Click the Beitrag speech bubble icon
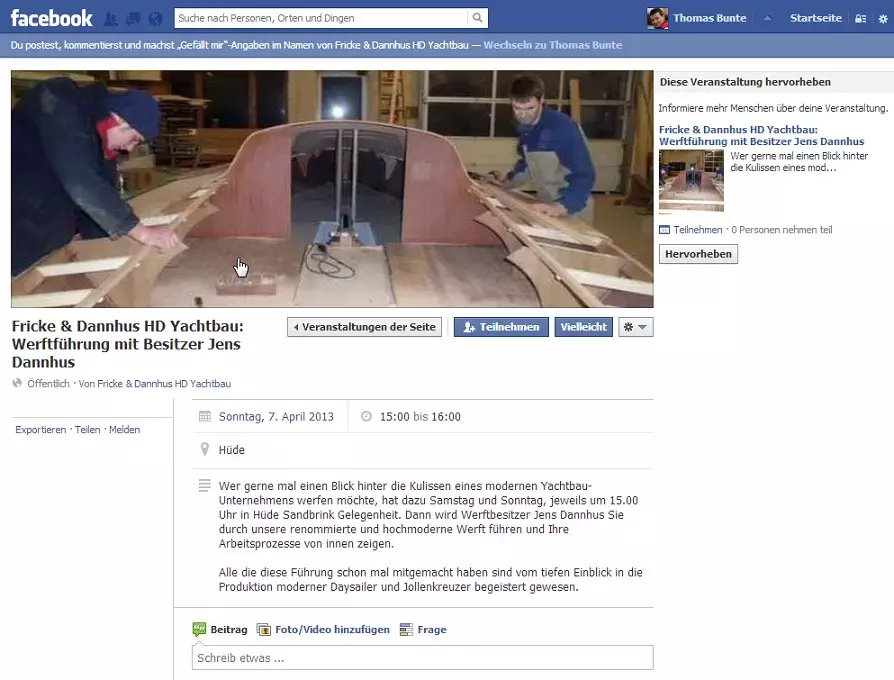 click(x=199, y=629)
